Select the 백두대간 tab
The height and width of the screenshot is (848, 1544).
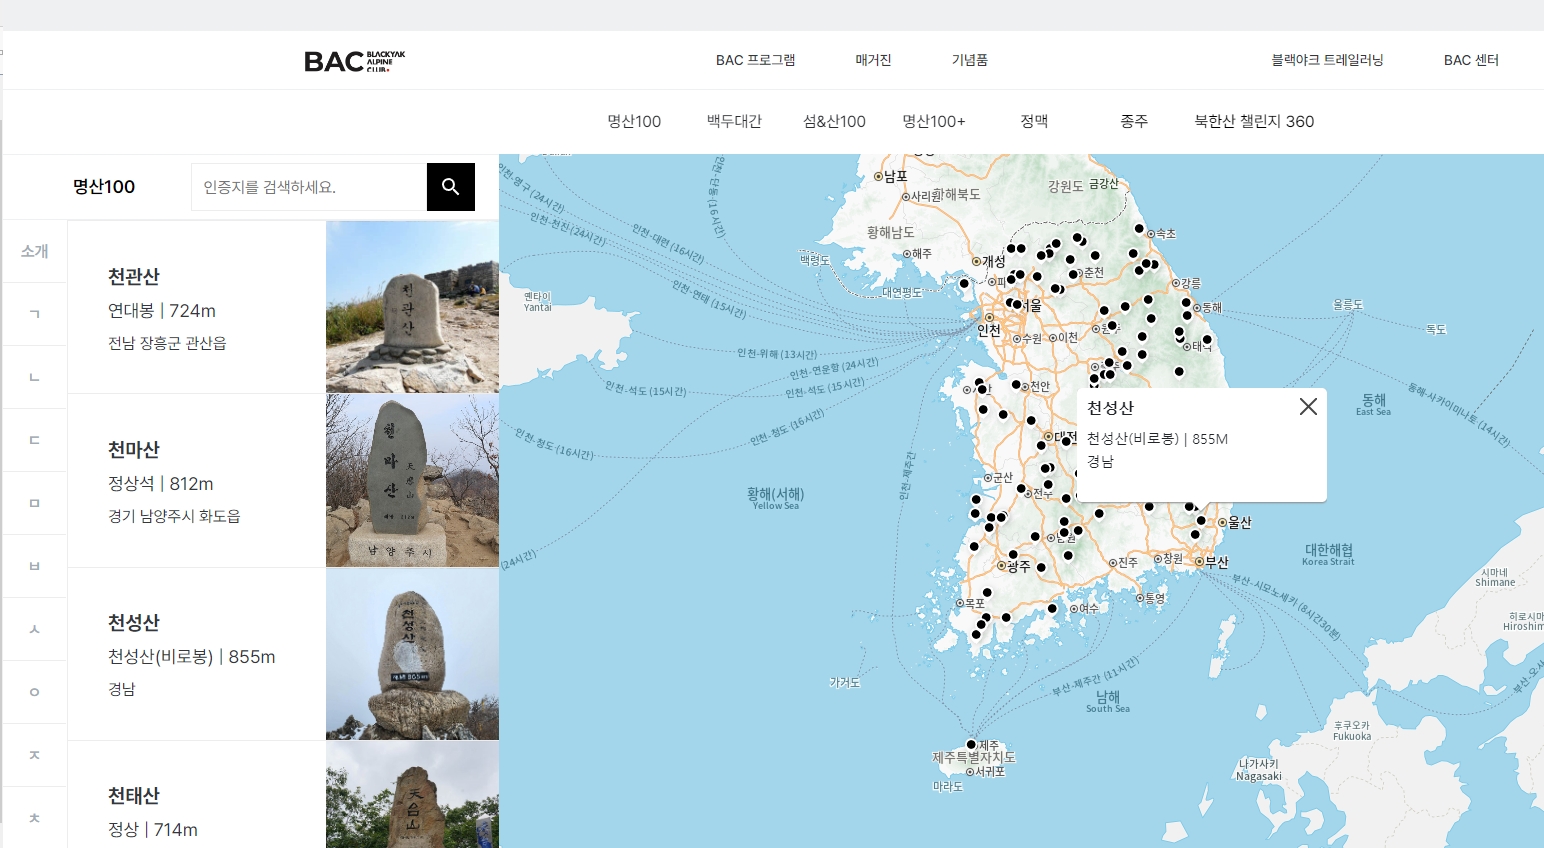tap(734, 121)
